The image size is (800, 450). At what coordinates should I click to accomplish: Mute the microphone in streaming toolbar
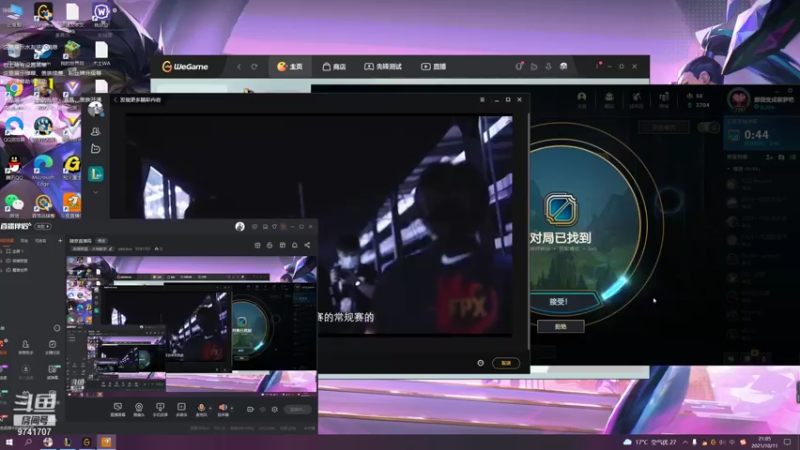tap(201, 409)
